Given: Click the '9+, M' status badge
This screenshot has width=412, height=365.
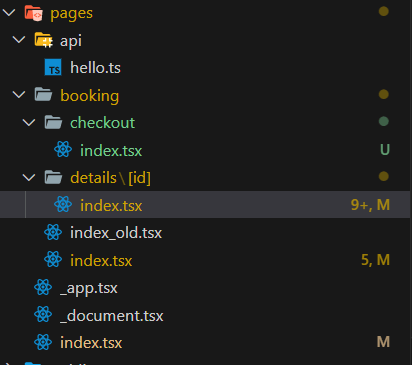Looking at the screenshot, I should tap(370, 205).
